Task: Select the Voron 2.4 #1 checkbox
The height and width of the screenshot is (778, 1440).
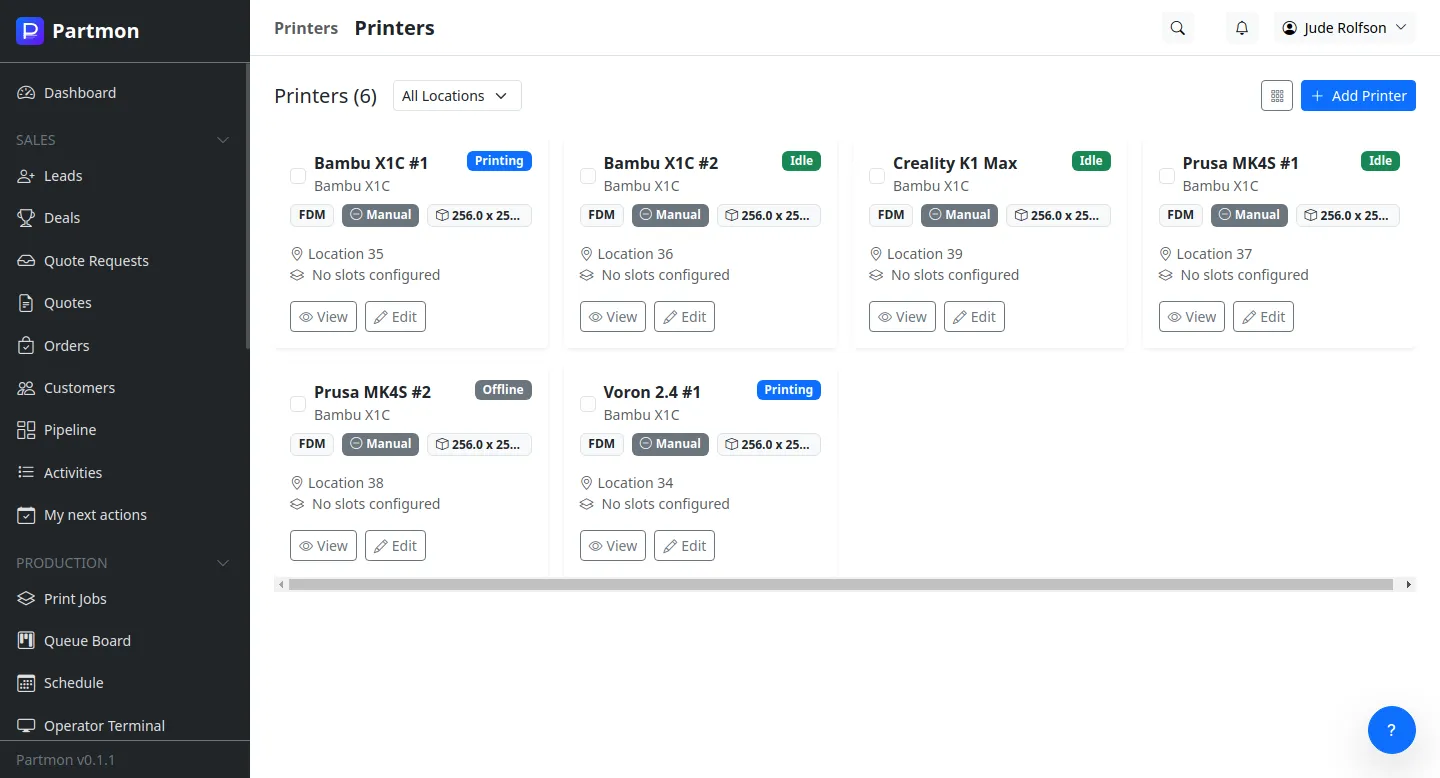Action: pyautogui.click(x=588, y=404)
